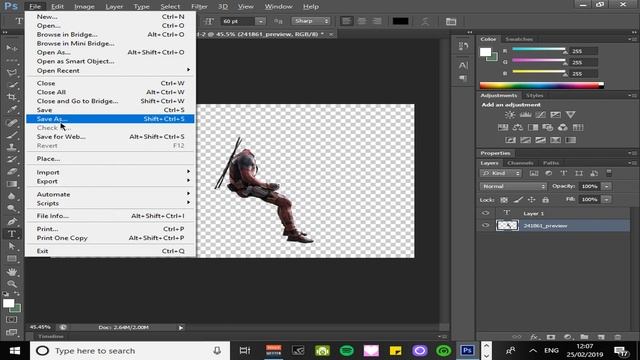Select the Crop tool
The width and height of the screenshot is (640, 360).
click(x=12, y=97)
